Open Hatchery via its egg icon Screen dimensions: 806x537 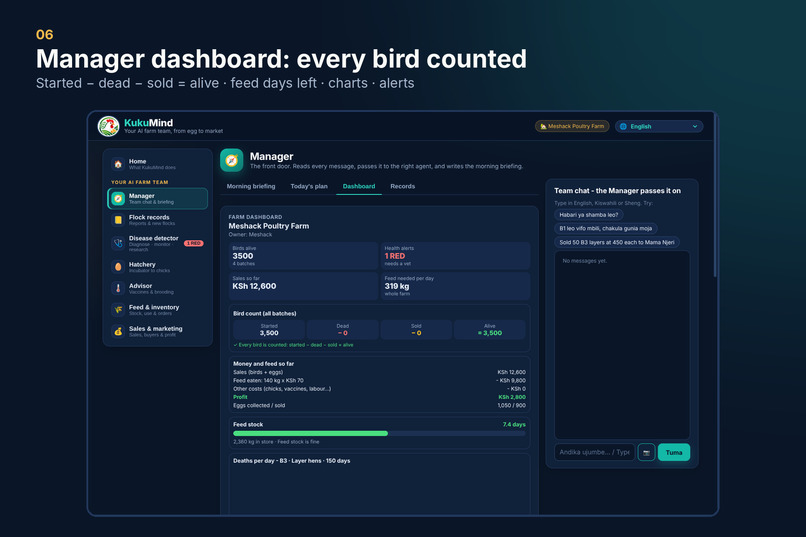point(118,267)
